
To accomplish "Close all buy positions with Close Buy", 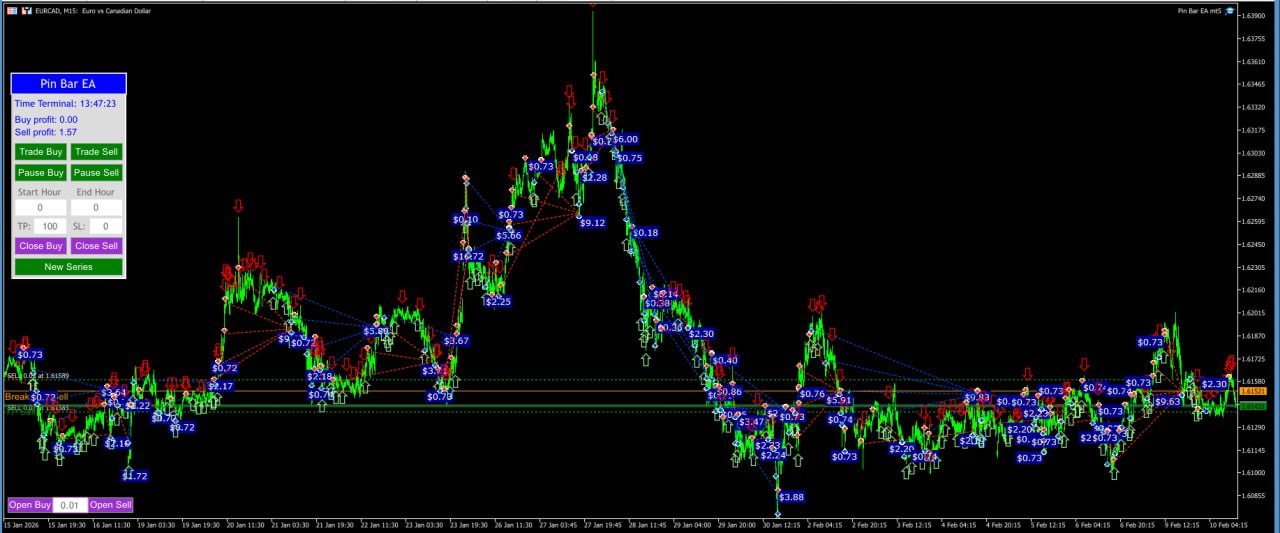I will tap(41, 246).
